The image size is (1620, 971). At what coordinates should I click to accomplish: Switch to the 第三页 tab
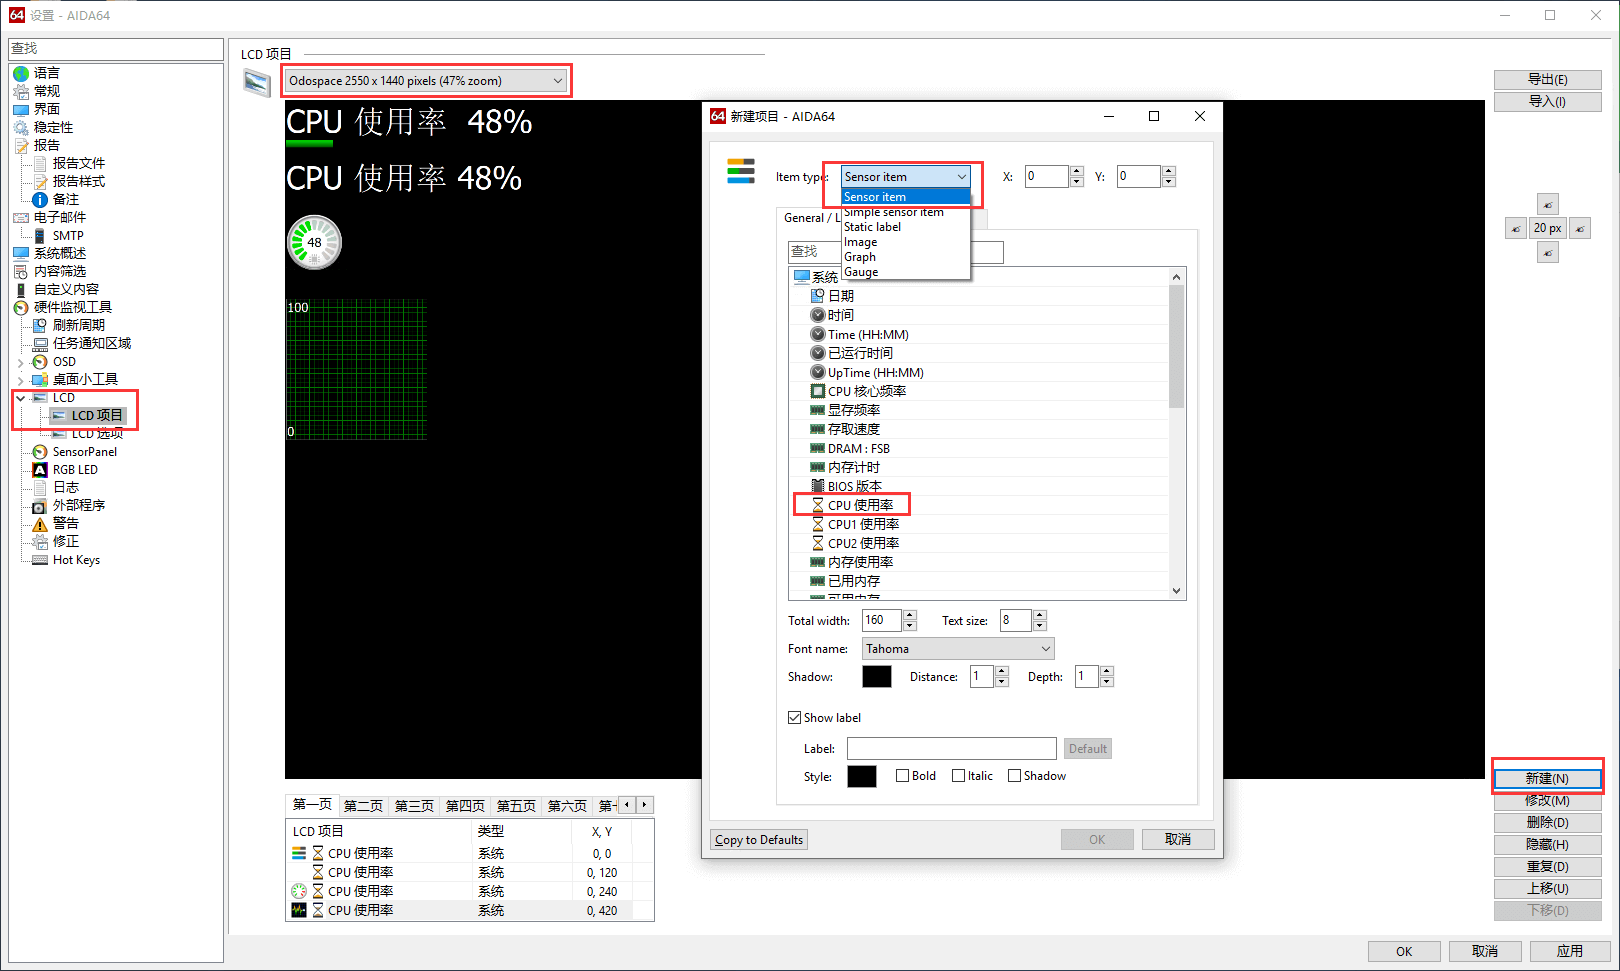tap(414, 806)
